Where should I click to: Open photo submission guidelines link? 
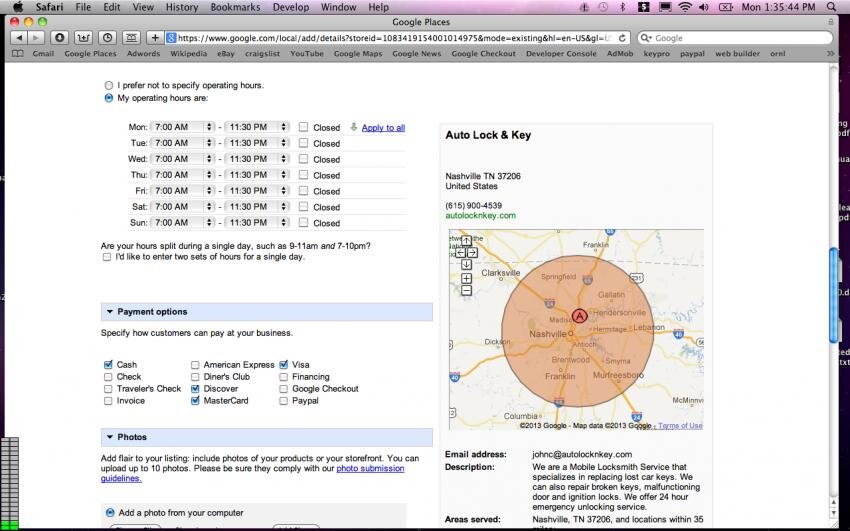coord(370,468)
